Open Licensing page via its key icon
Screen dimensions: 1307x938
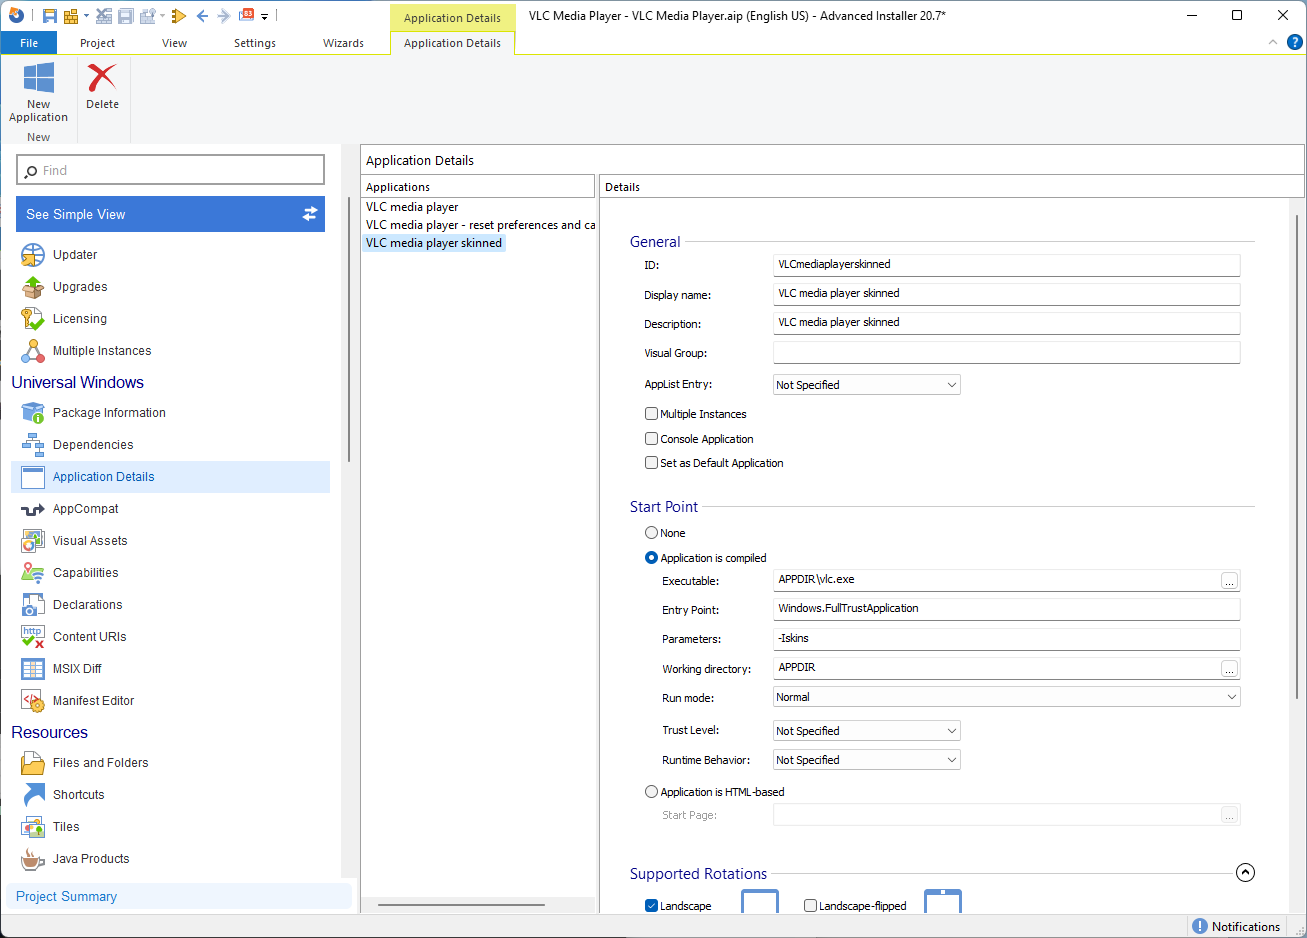click(33, 319)
